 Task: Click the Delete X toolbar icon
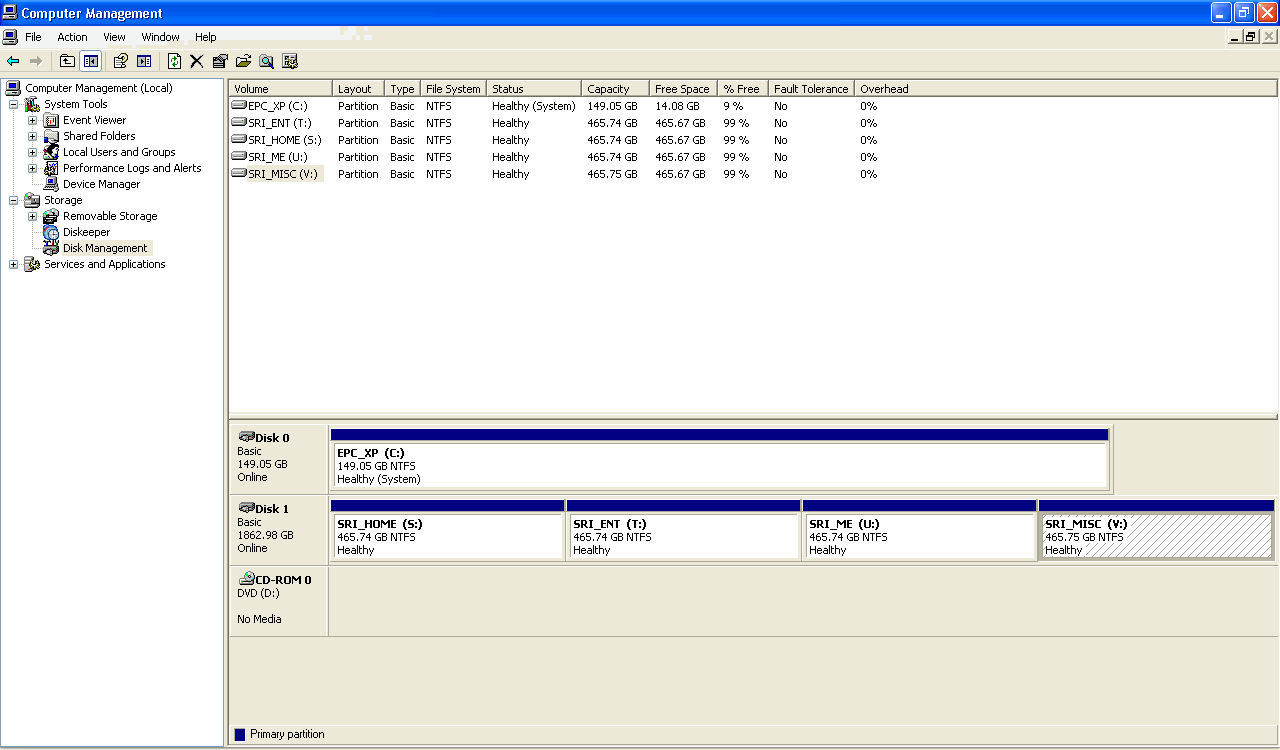pos(197,61)
